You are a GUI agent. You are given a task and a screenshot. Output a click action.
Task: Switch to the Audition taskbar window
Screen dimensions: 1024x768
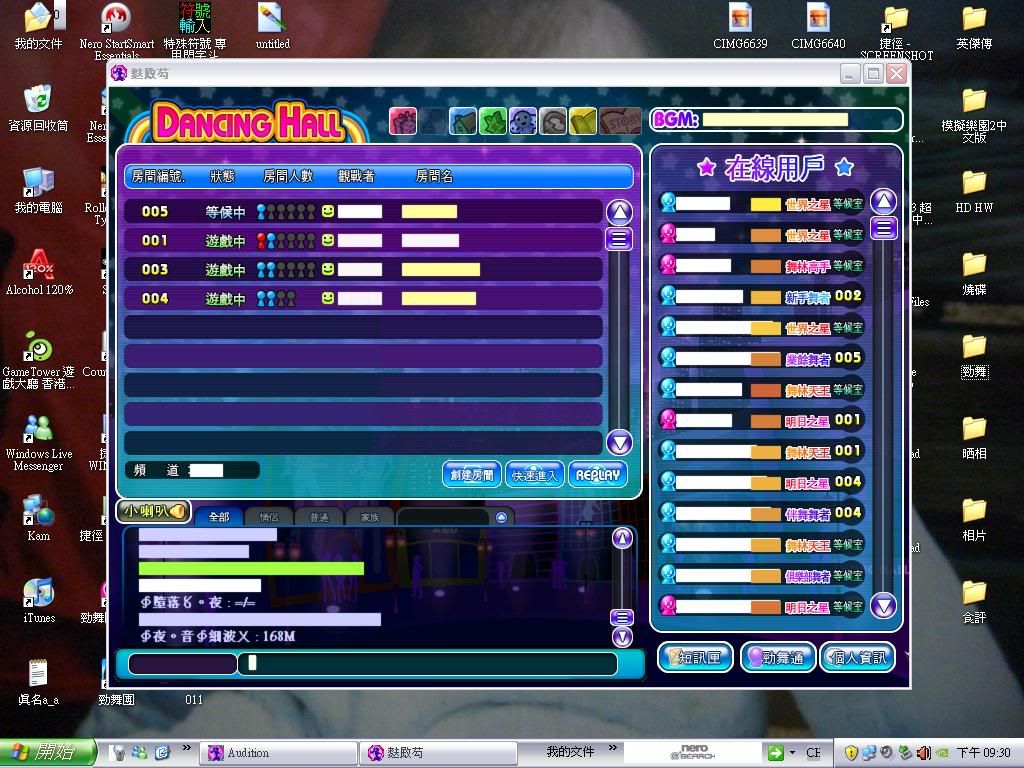click(278, 753)
